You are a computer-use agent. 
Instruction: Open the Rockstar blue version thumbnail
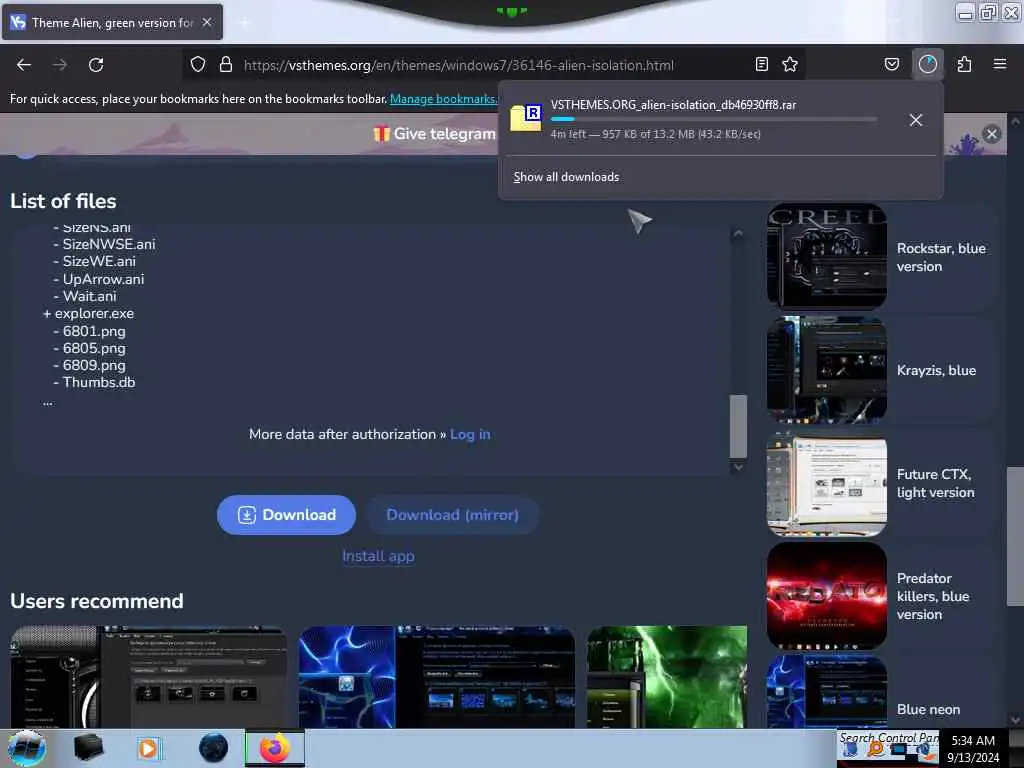[827, 256]
